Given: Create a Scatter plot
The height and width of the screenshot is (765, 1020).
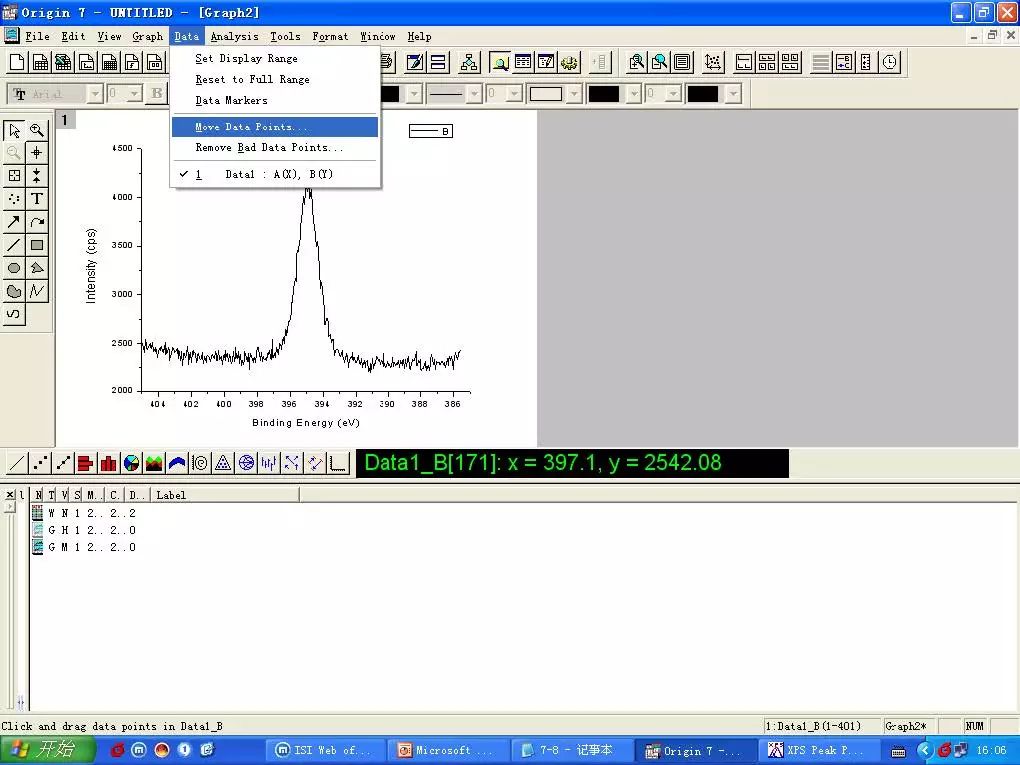Looking at the screenshot, I should (x=40, y=463).
